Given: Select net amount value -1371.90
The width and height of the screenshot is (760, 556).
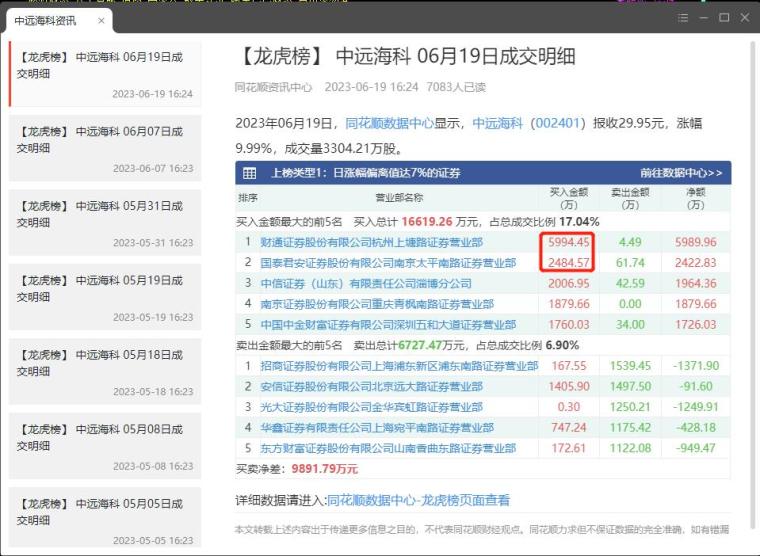Looking at the screenshot, I should coord(696,366).
